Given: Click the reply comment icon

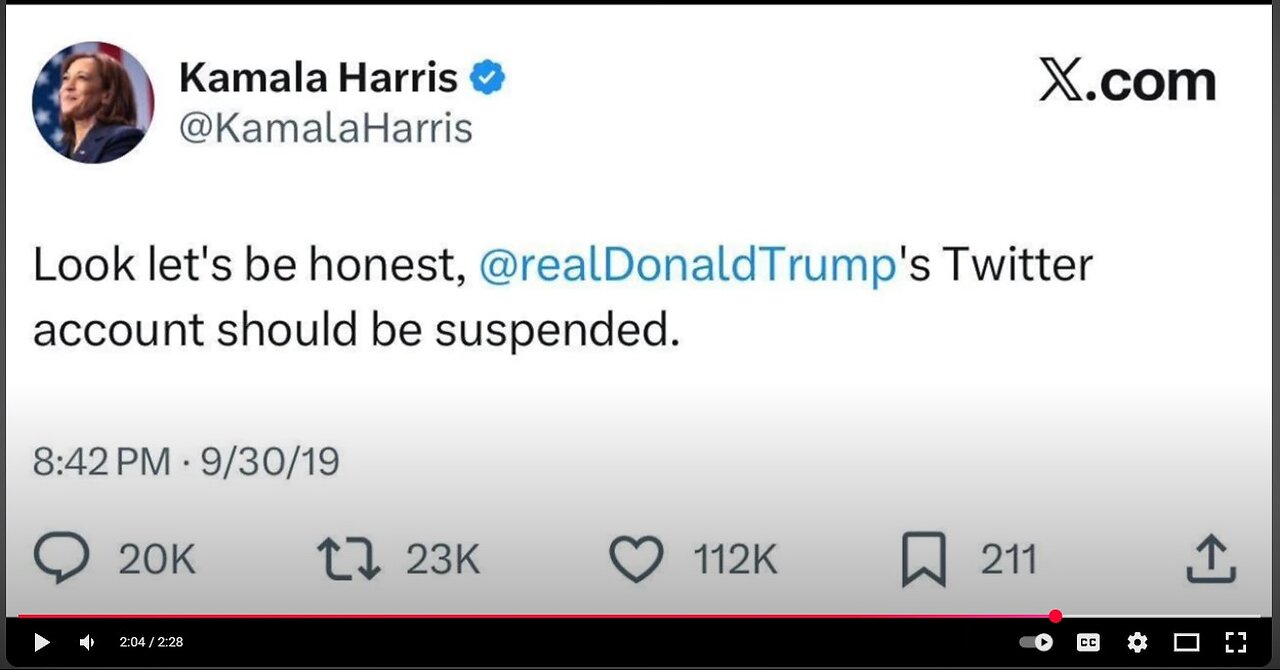Looking at the screenshot, I should [x=61, y=559].
